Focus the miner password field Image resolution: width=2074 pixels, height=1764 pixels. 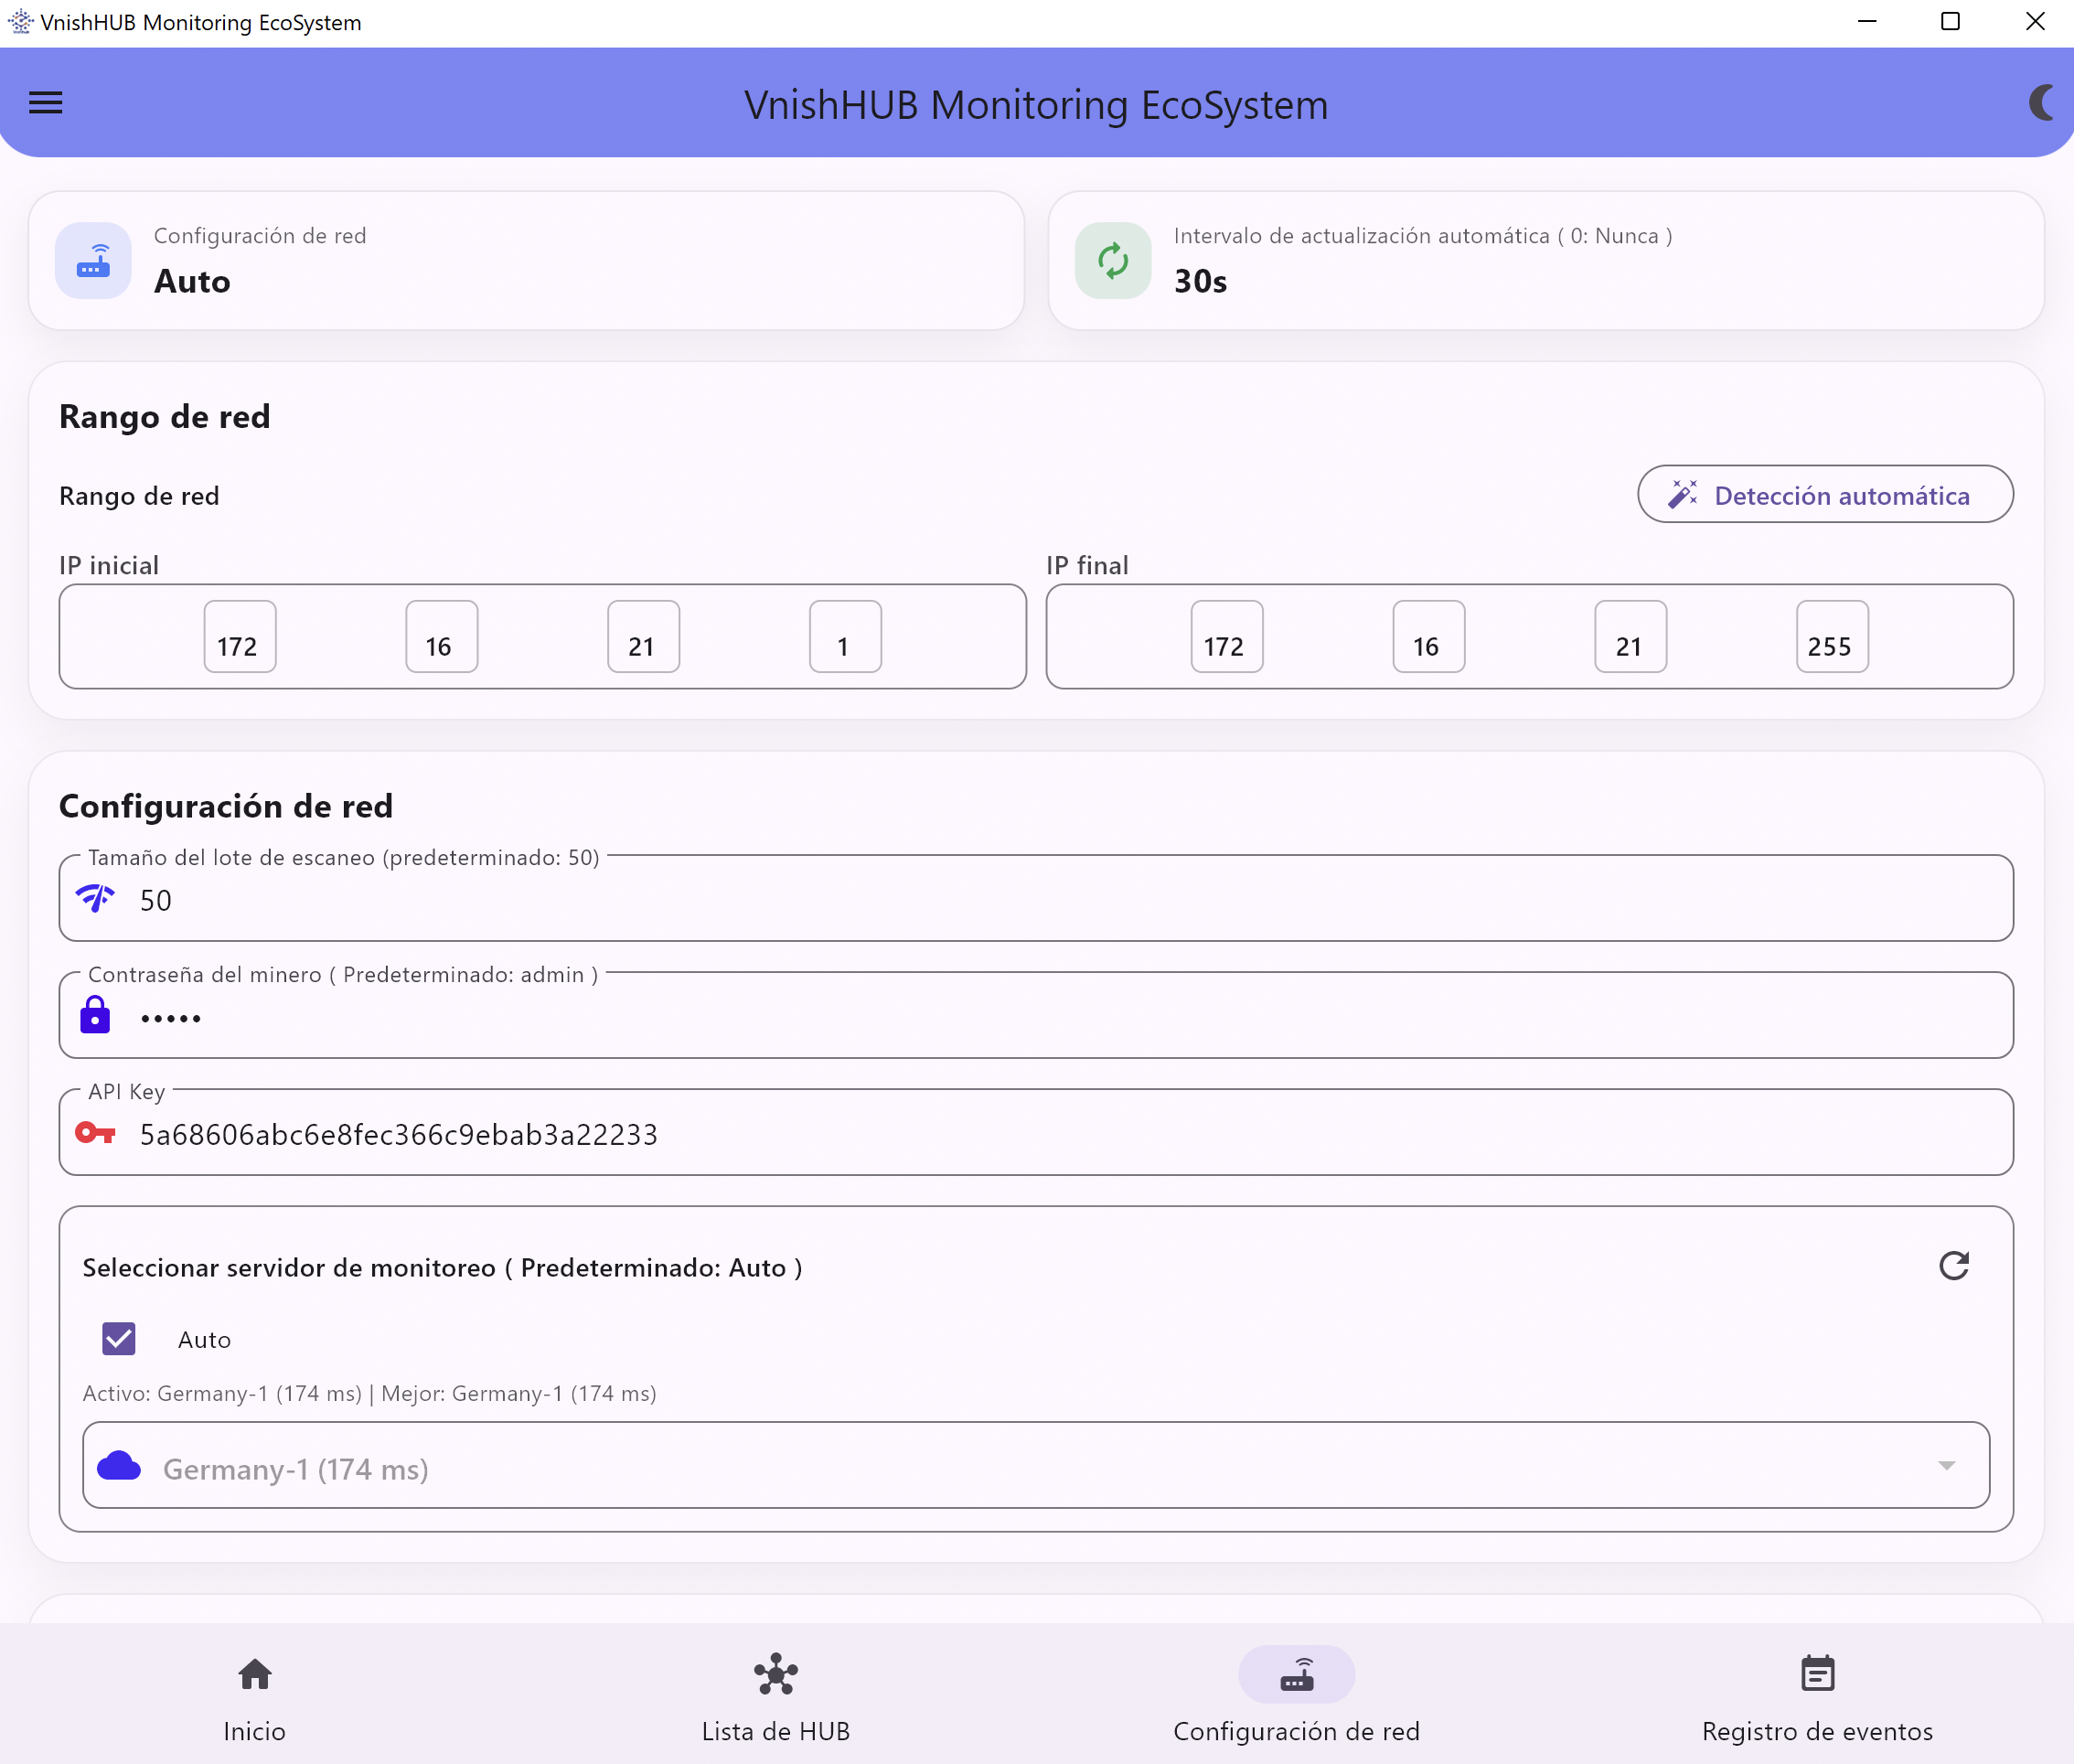pos(1036,1015)
